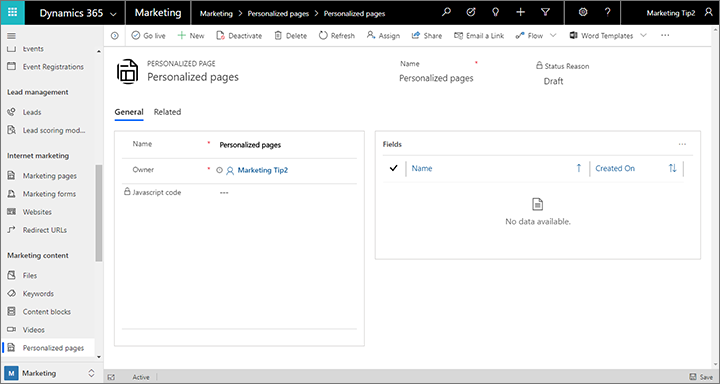The width and height of the screenshot is (720, 384).
Task: Click Deactivate in command bar
Action: tap(239, 35)
